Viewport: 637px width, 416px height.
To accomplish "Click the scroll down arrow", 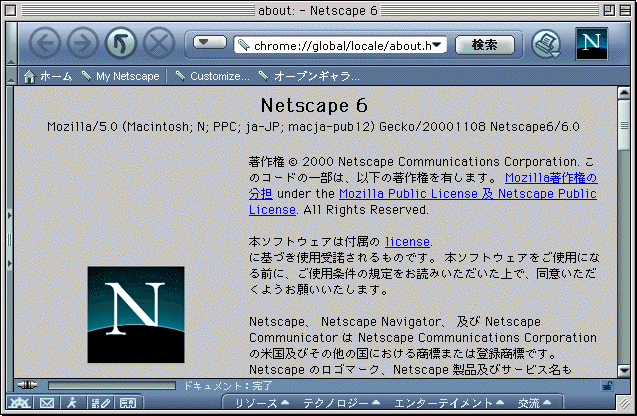I will pyautogui.click(x=624, y=370).
